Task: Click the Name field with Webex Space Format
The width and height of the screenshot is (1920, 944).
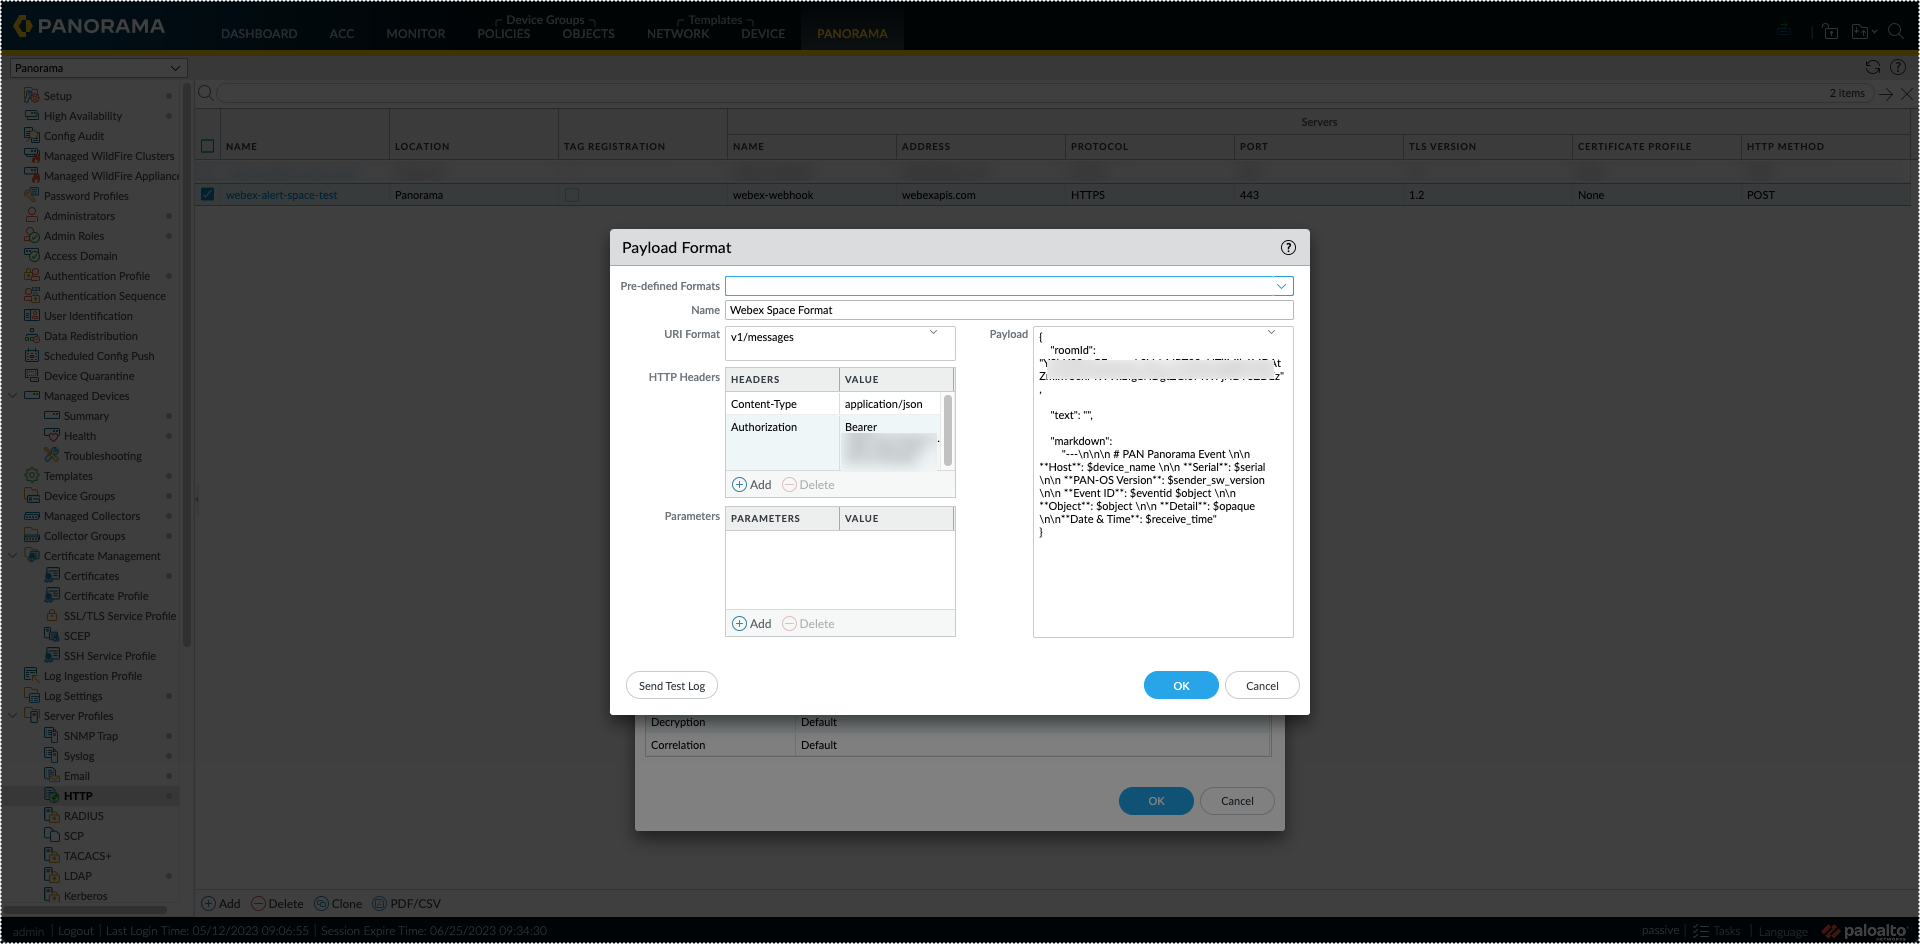Action: pos(1009,310)
